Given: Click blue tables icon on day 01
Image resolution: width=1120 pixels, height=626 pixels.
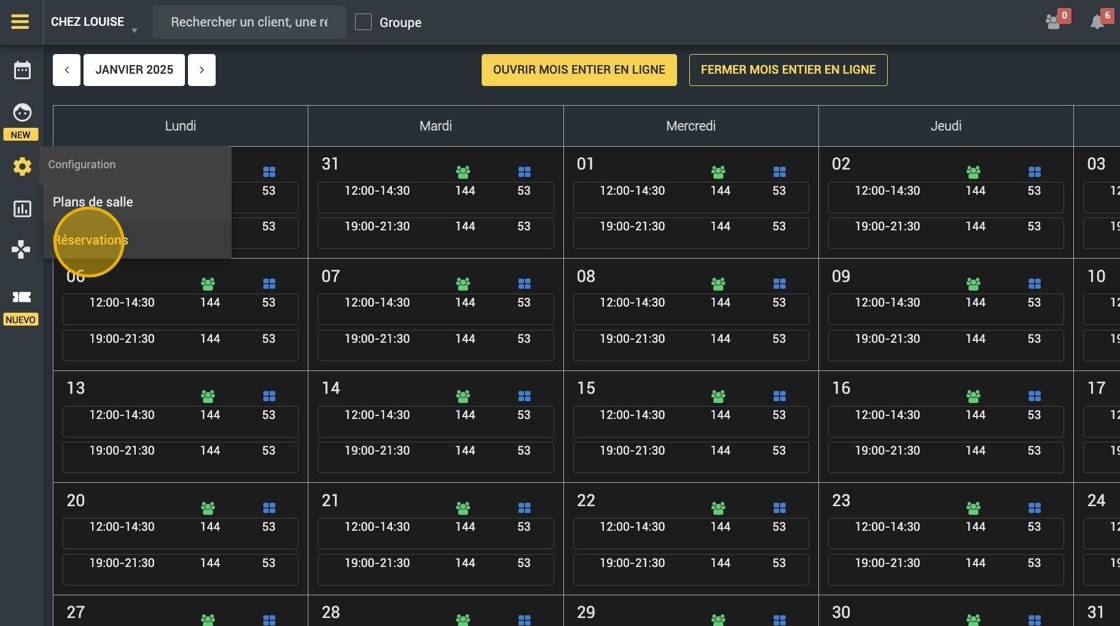Looking at the screenshot, I should 779,172.
